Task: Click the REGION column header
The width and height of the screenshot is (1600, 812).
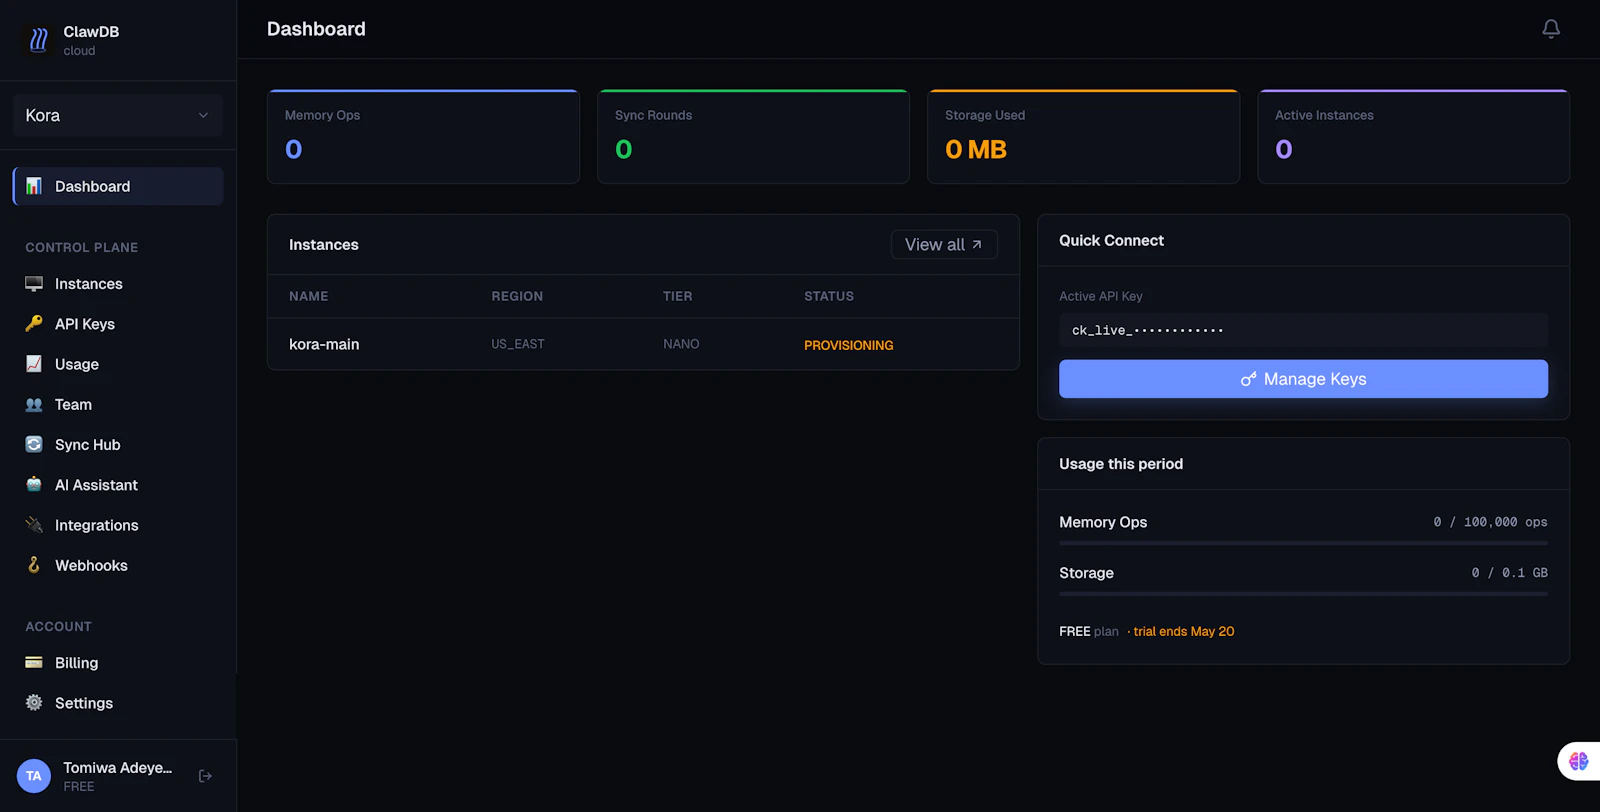Action: tap(517, 296)
